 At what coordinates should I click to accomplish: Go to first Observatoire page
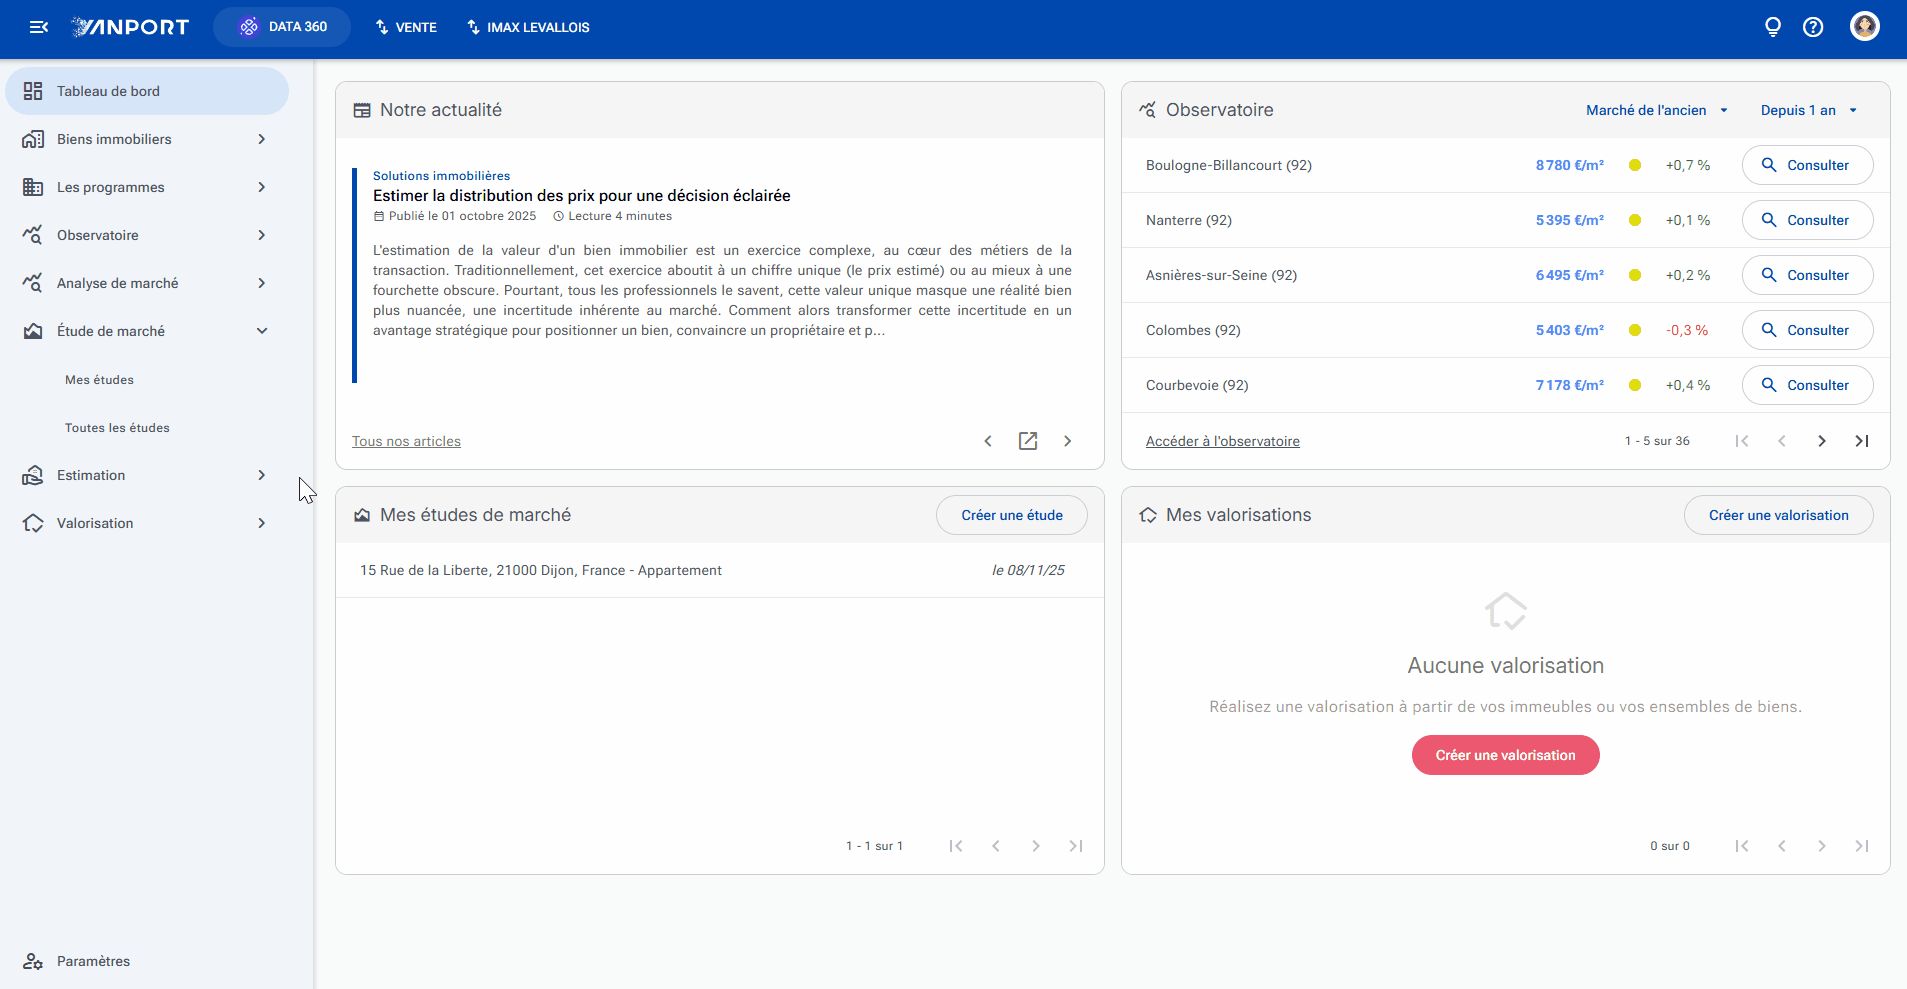(x=1742, y=441)
